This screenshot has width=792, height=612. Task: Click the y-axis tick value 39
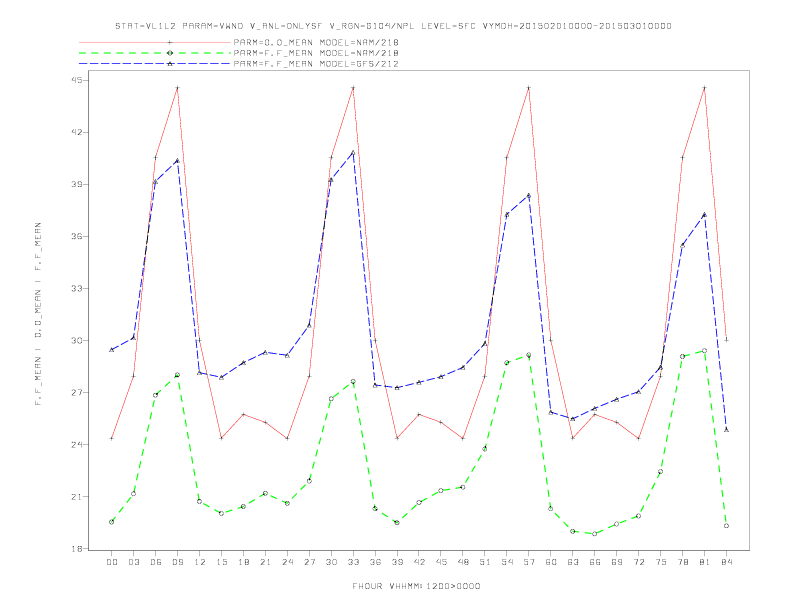78,184
